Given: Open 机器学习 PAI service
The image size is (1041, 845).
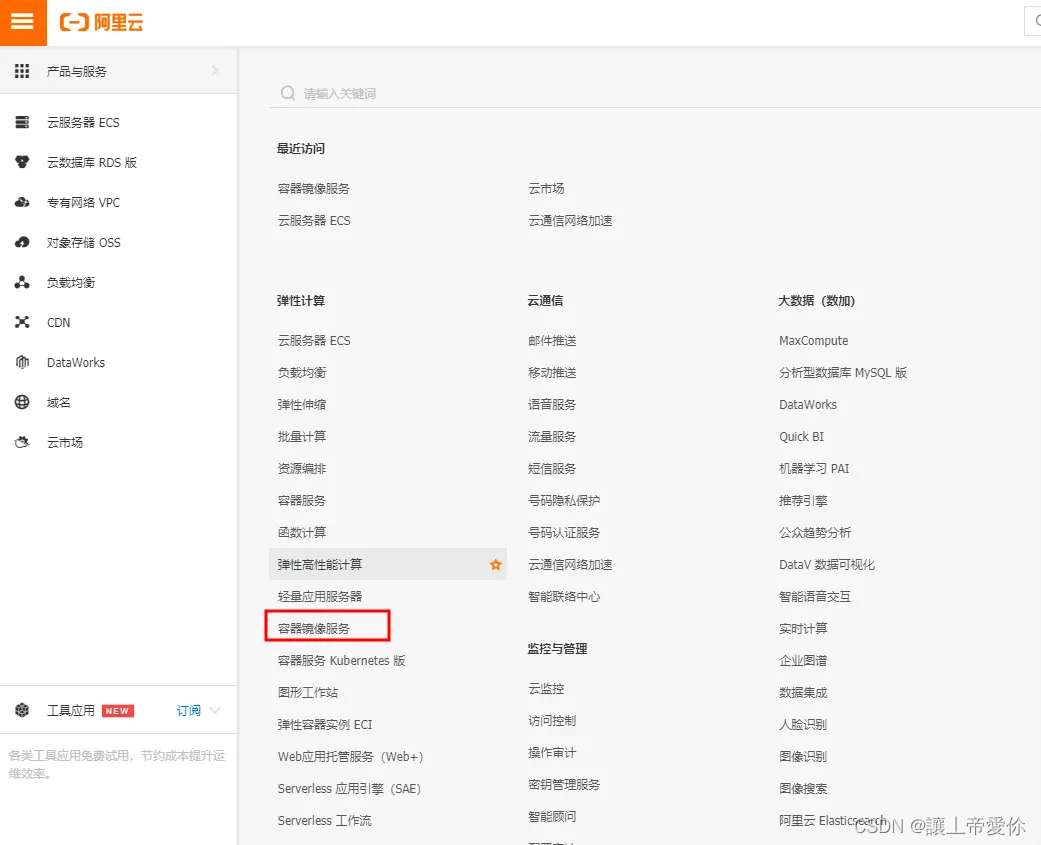Looking at the screenshot, I should coord(814,468).
